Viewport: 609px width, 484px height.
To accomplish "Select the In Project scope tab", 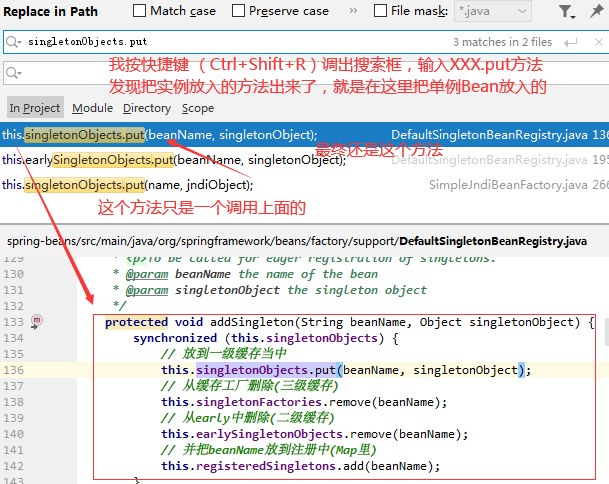I will 35,108.
